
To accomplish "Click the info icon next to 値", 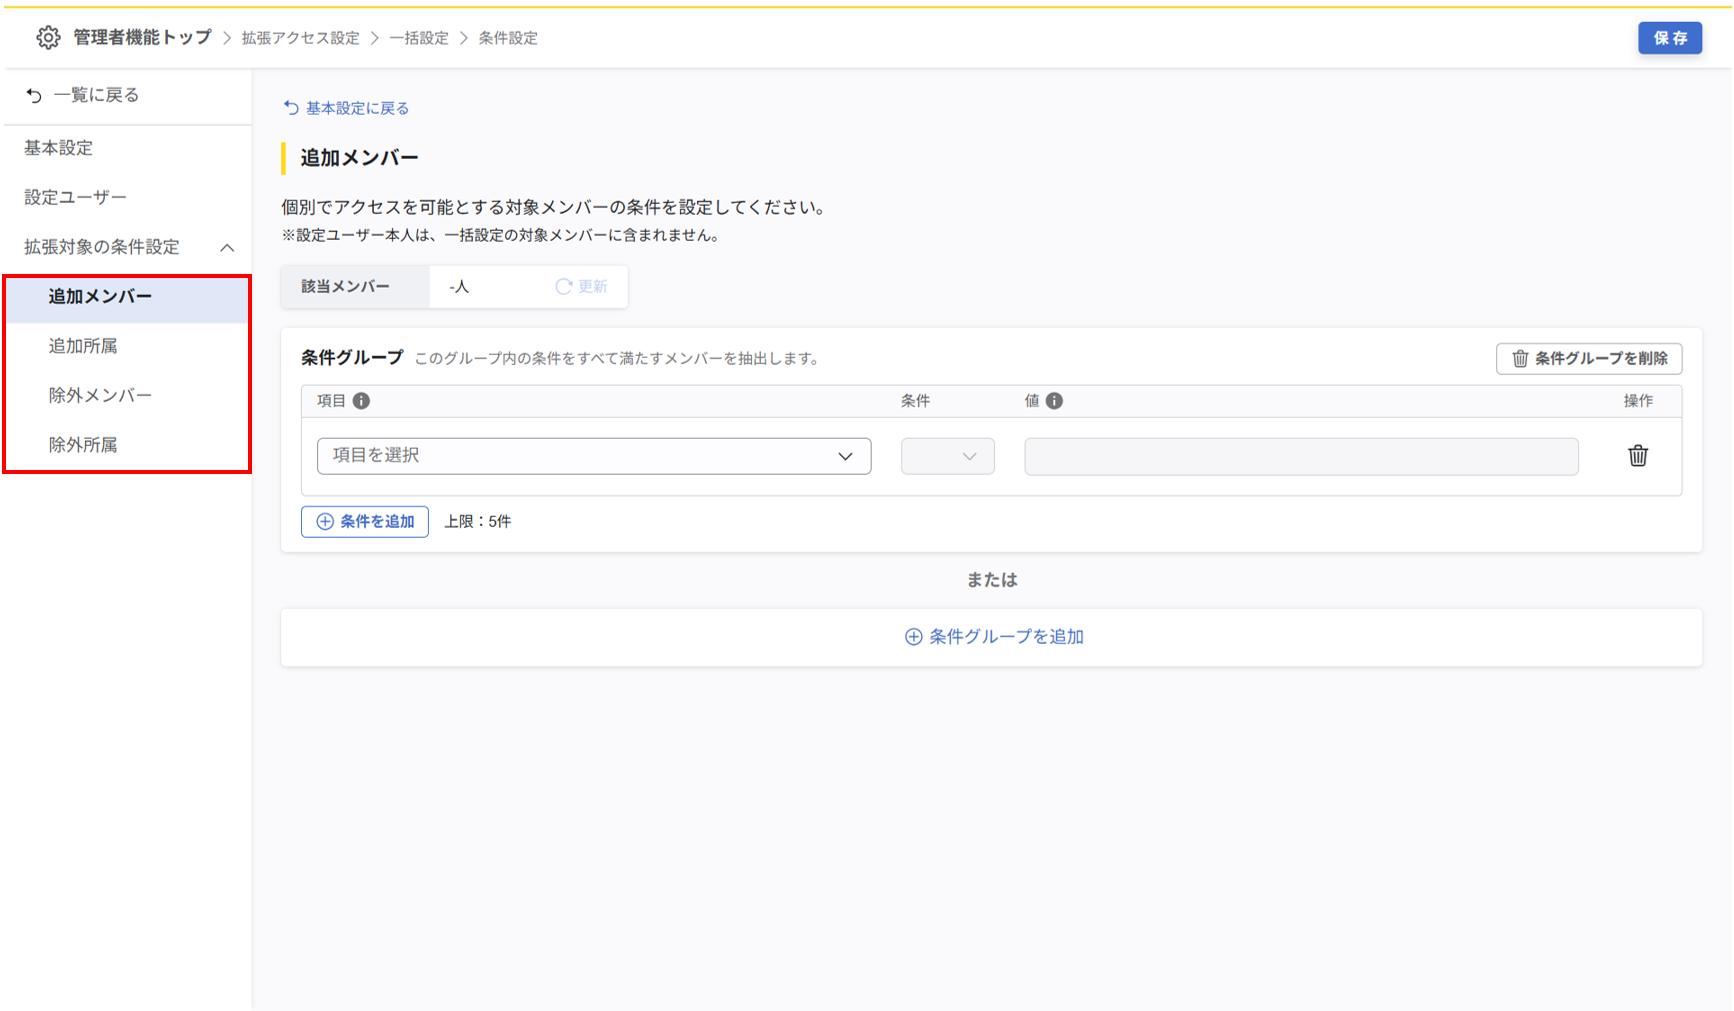I will pos(1054,401).
